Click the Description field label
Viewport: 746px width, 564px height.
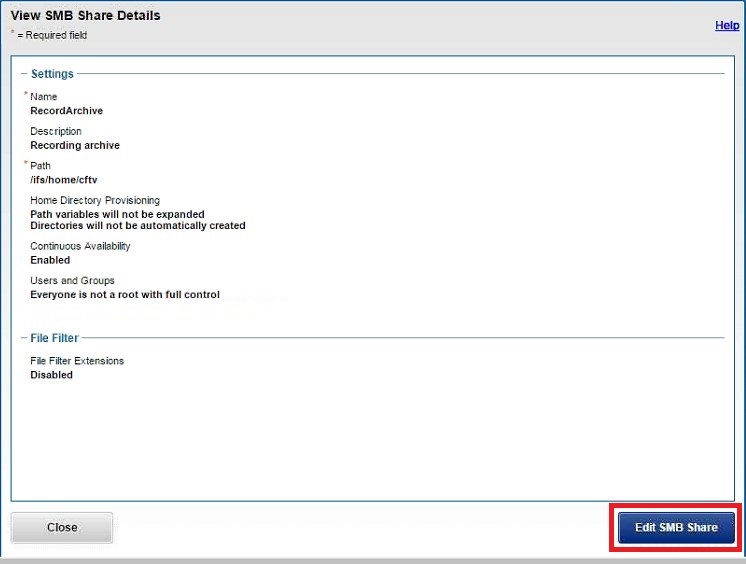56,131
